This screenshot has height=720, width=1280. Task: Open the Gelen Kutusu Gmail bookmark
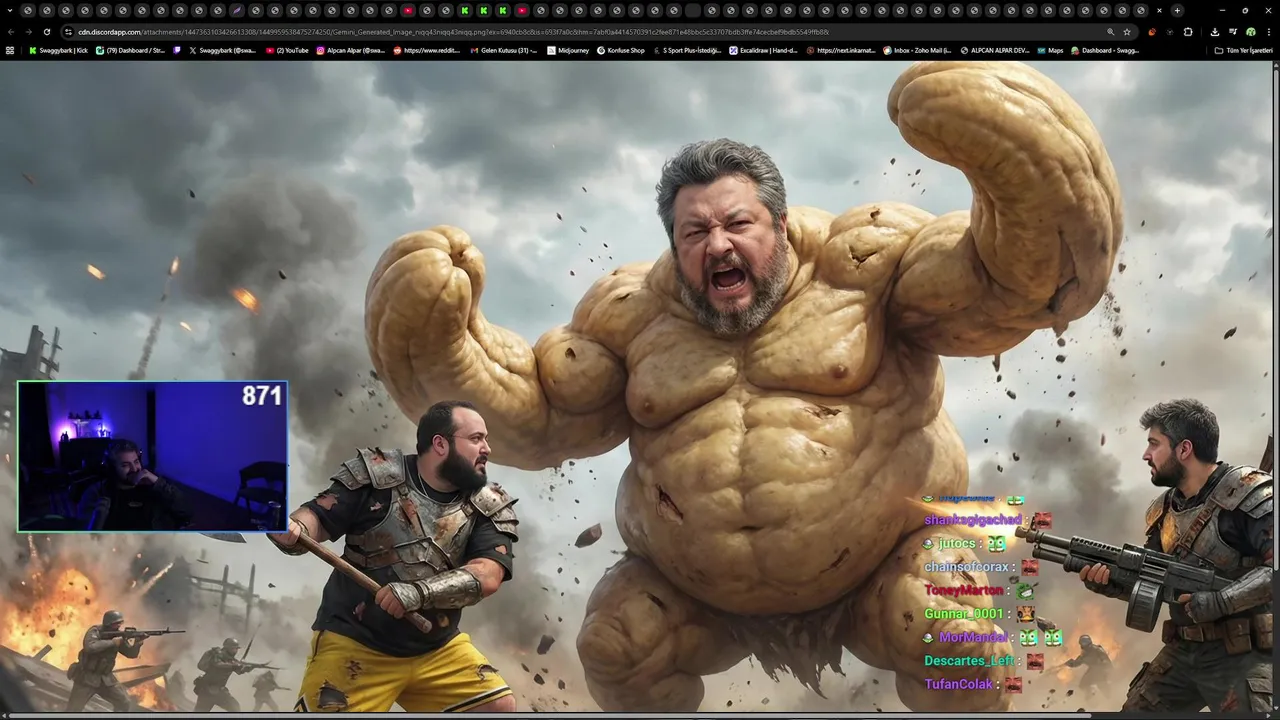click(504, 50)
